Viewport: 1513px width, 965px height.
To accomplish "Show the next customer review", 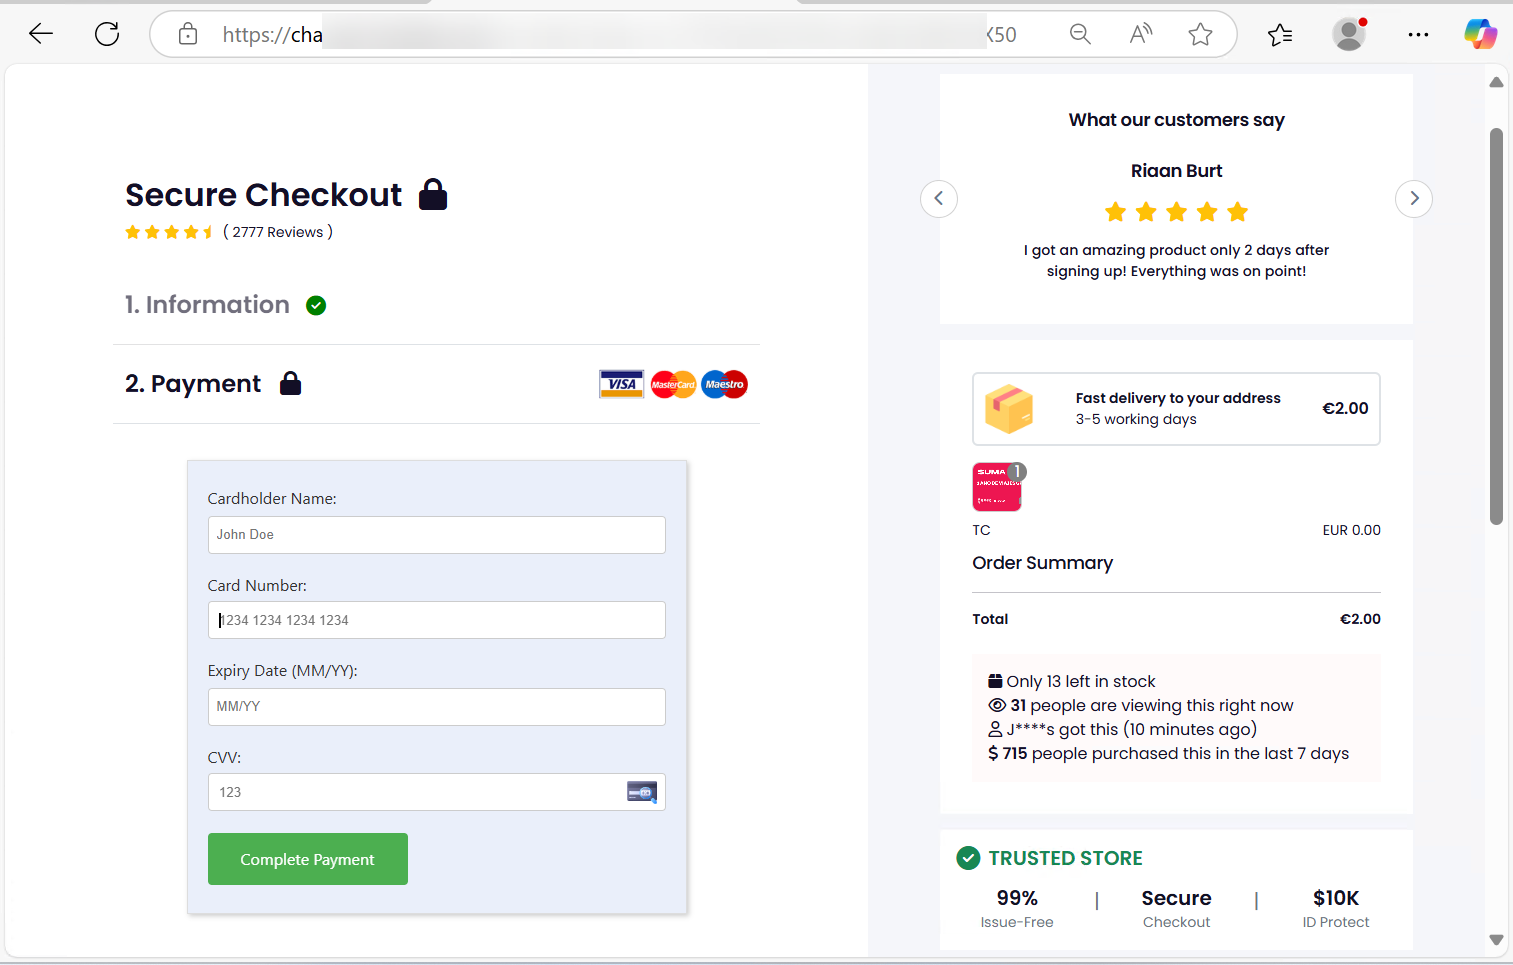I will (1413, 198).
